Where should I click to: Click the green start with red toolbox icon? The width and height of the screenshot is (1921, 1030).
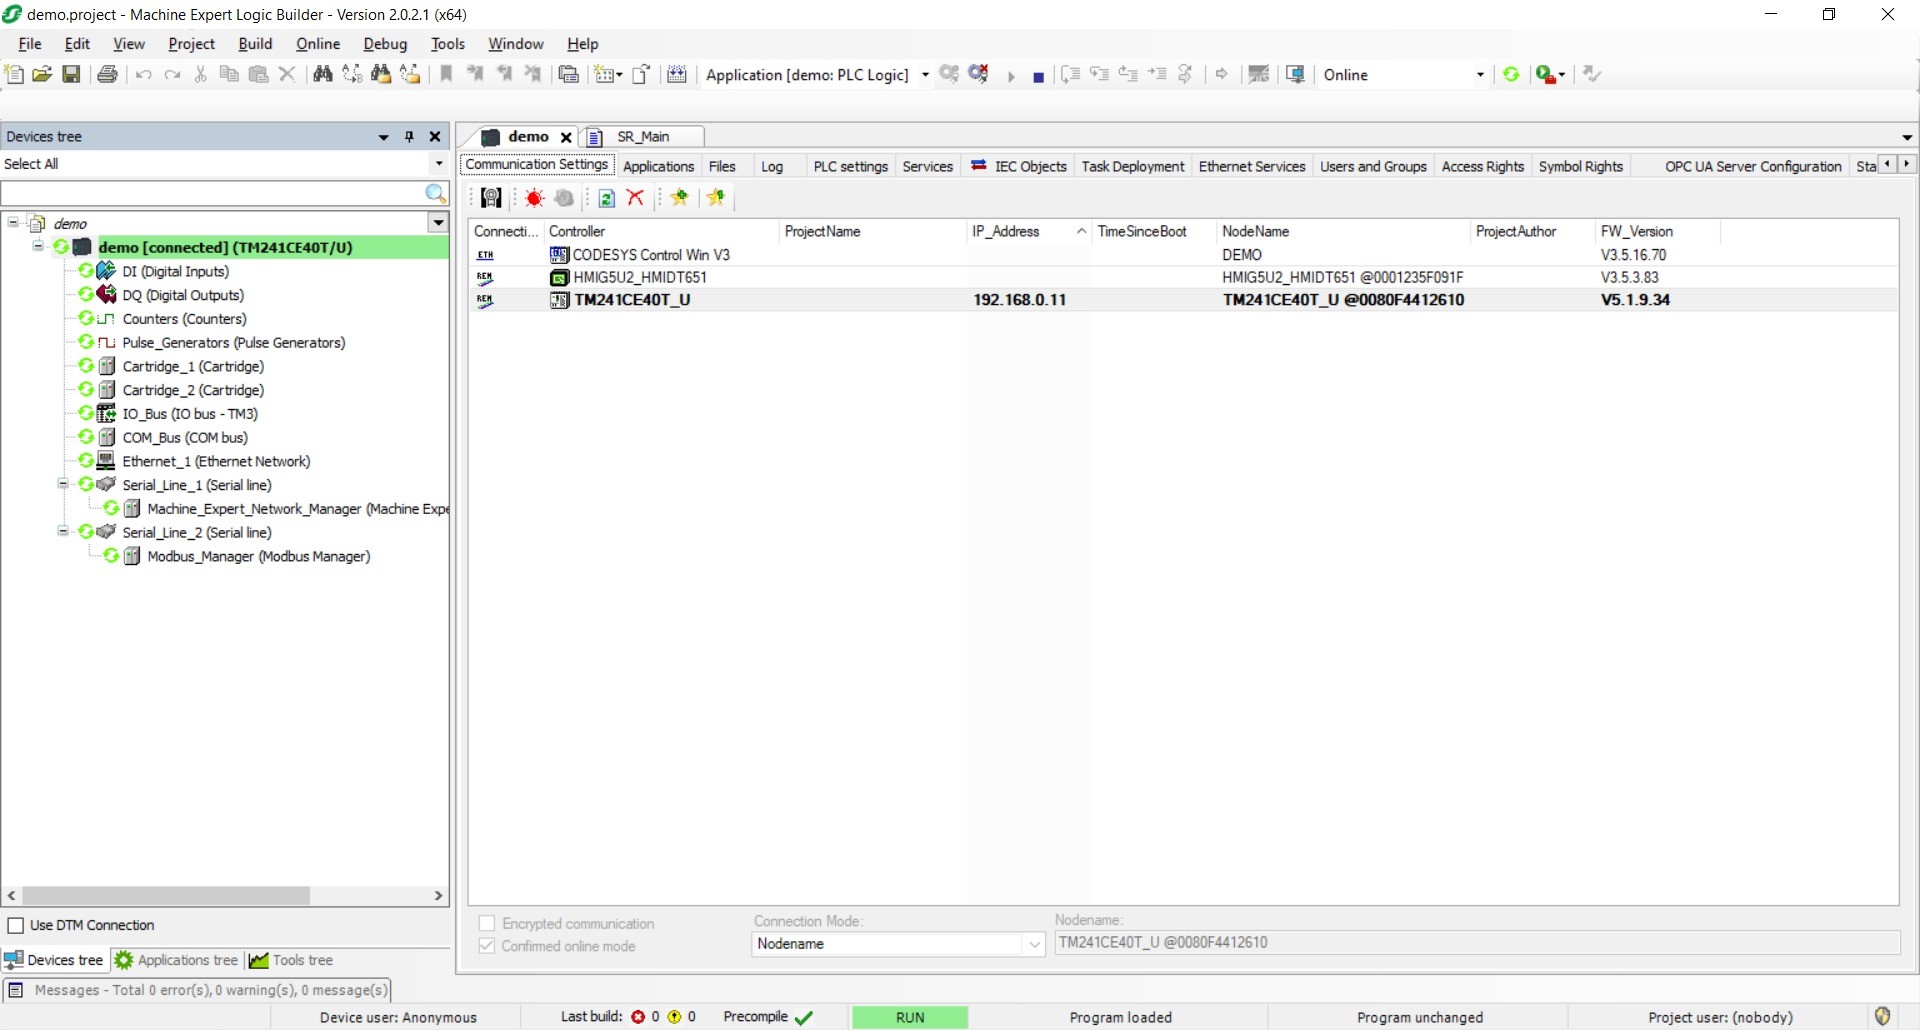(1547, 74)
